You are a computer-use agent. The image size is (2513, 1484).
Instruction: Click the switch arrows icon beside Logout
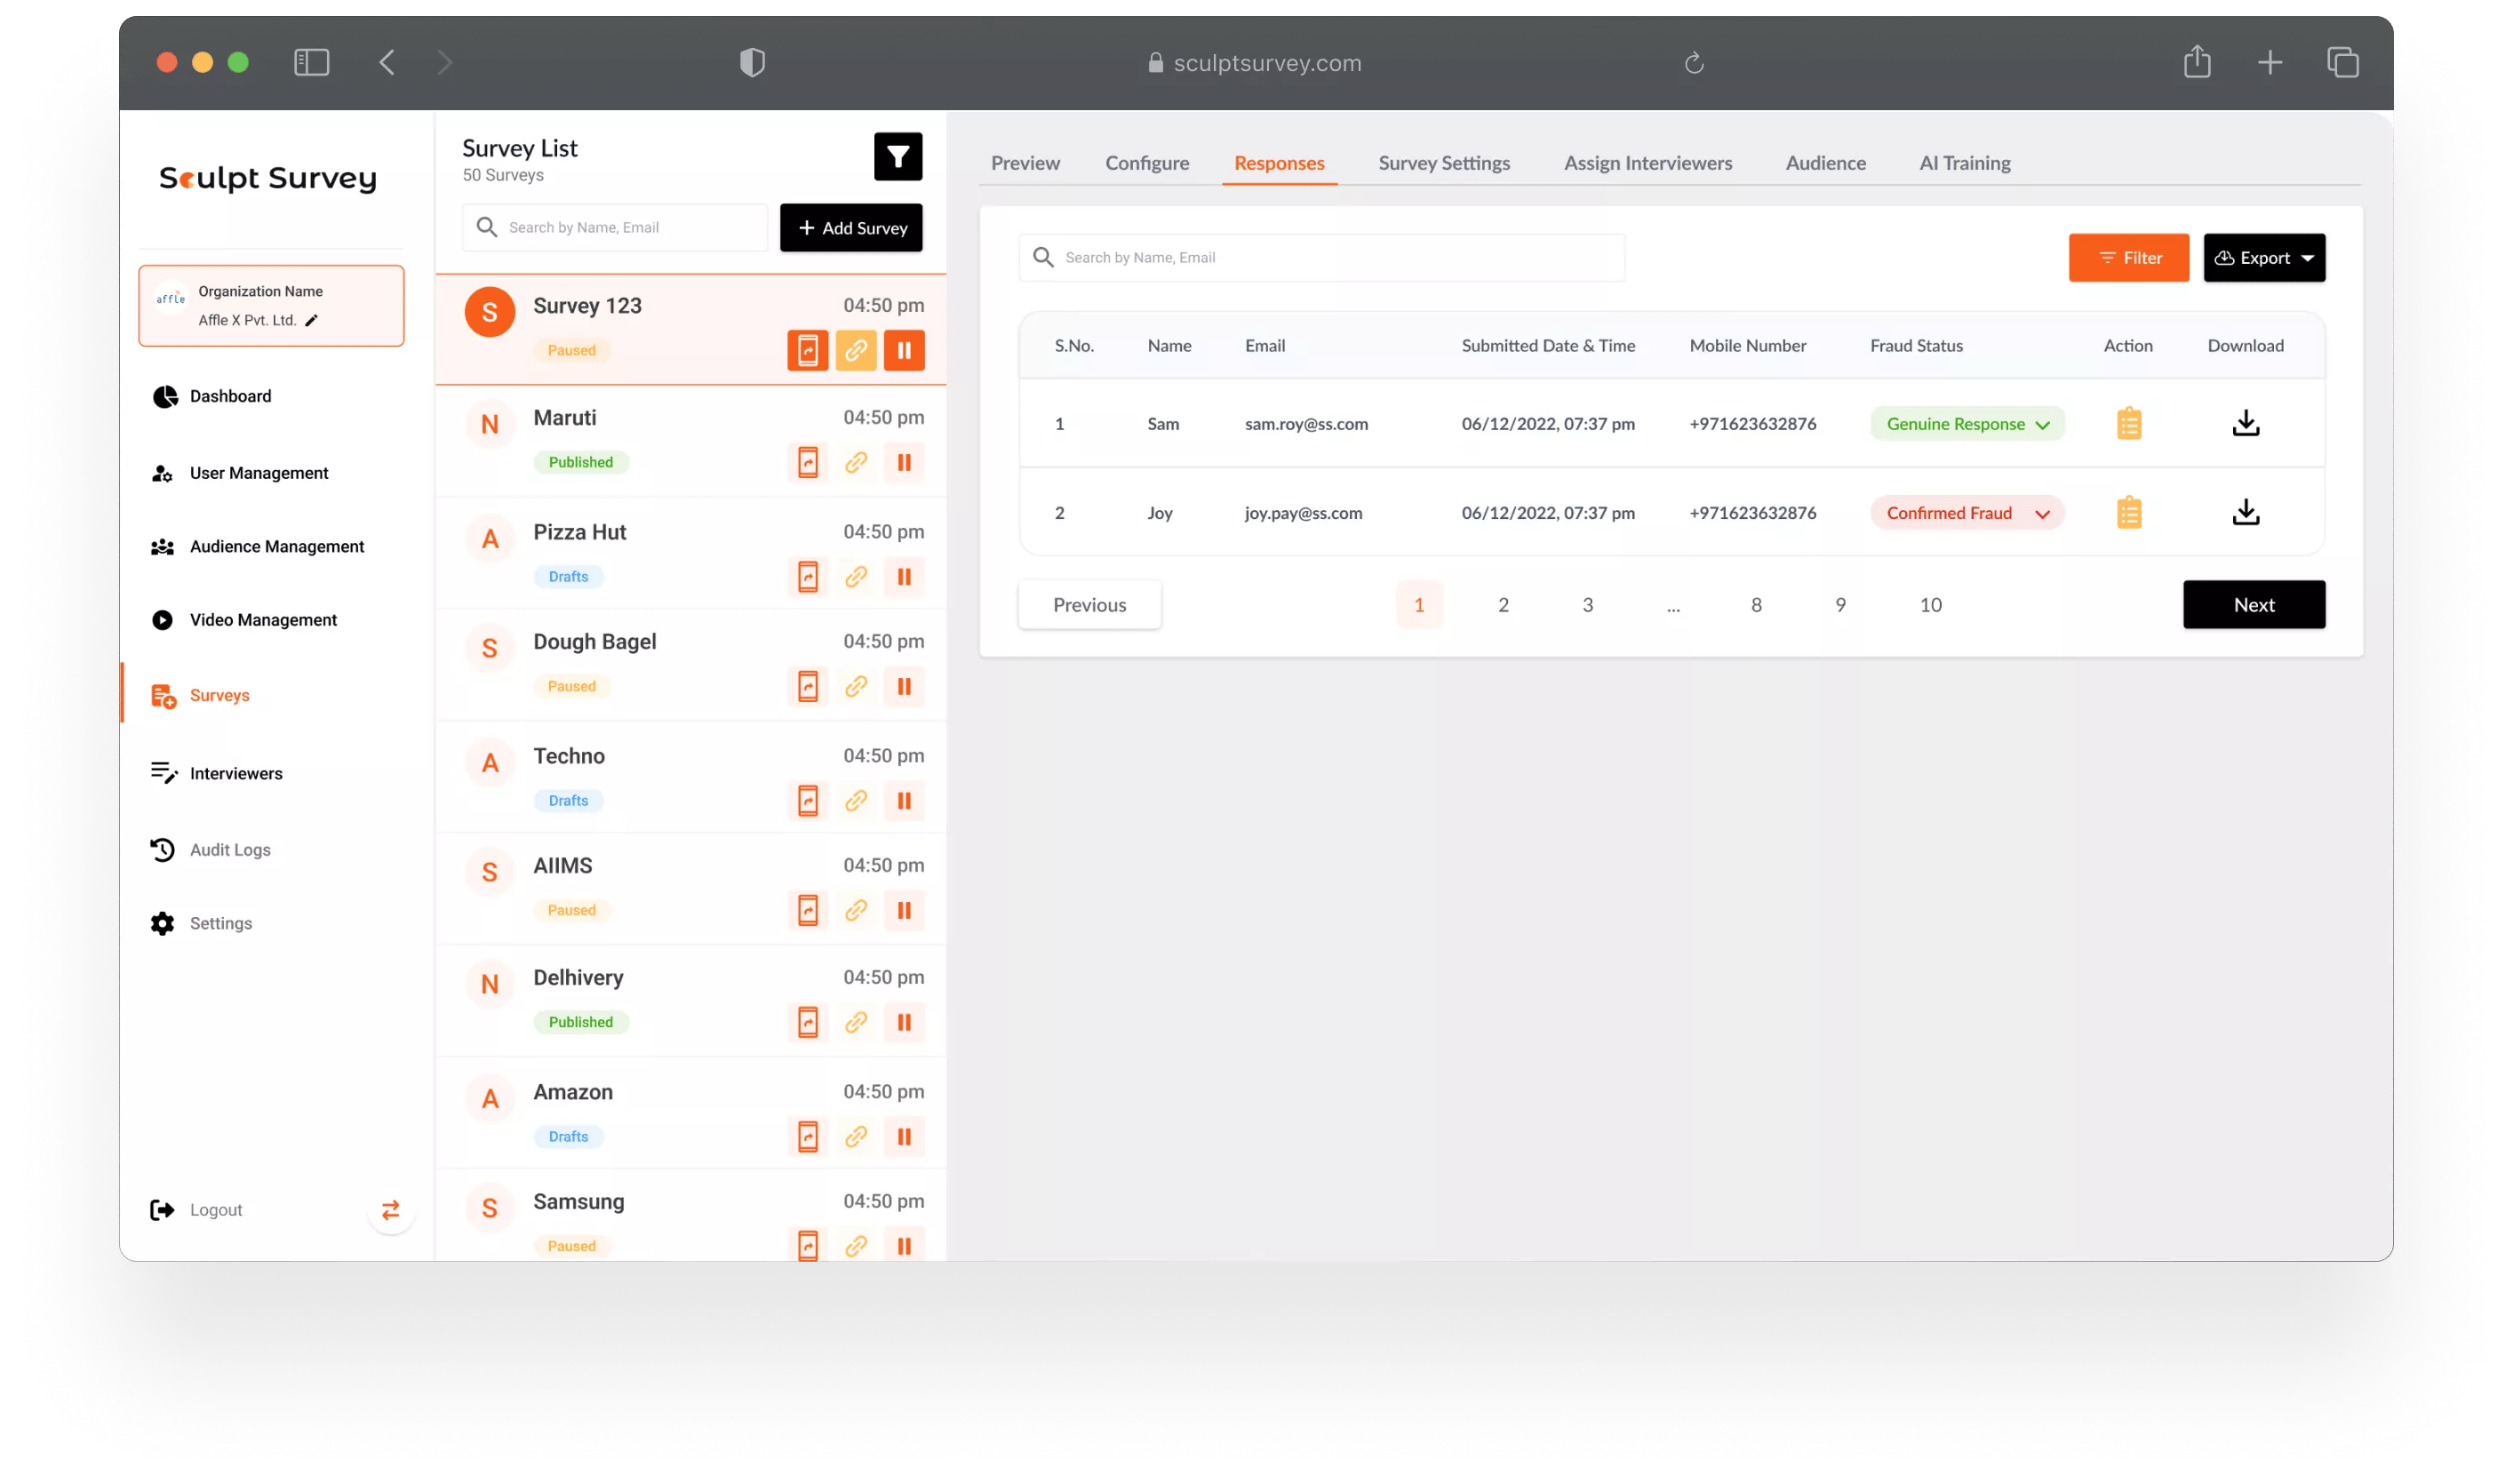(390, 1210)
